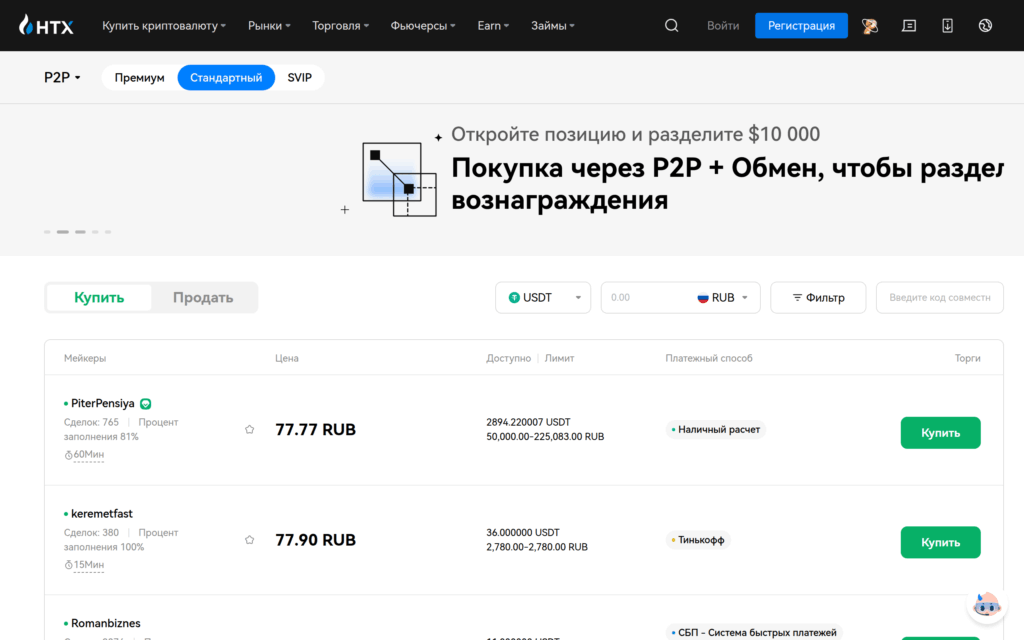Click the Торги column header
This screenshot has height=640, width=1024.
click(x=967, y=359)
